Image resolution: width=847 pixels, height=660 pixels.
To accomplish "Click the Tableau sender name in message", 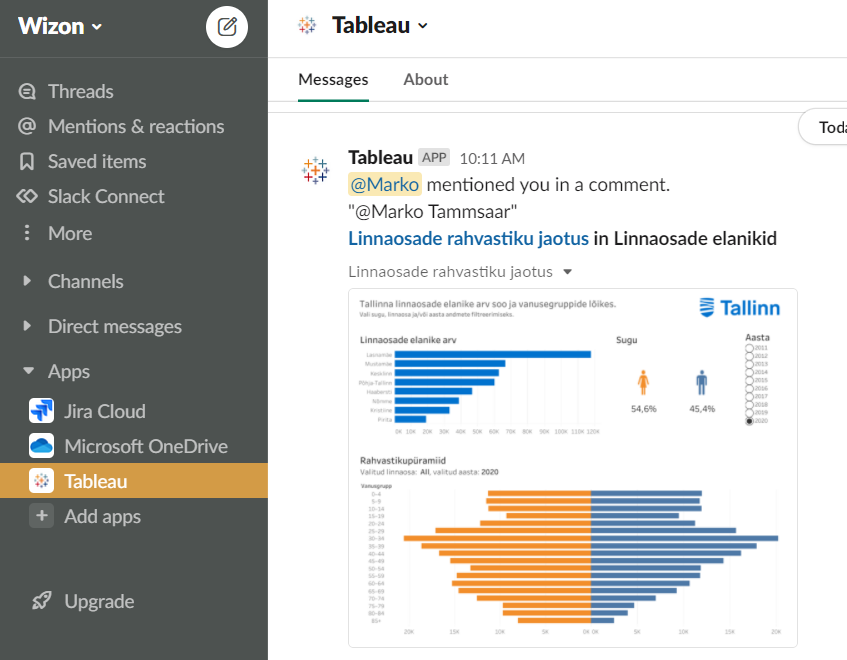I will coord(380,157).
